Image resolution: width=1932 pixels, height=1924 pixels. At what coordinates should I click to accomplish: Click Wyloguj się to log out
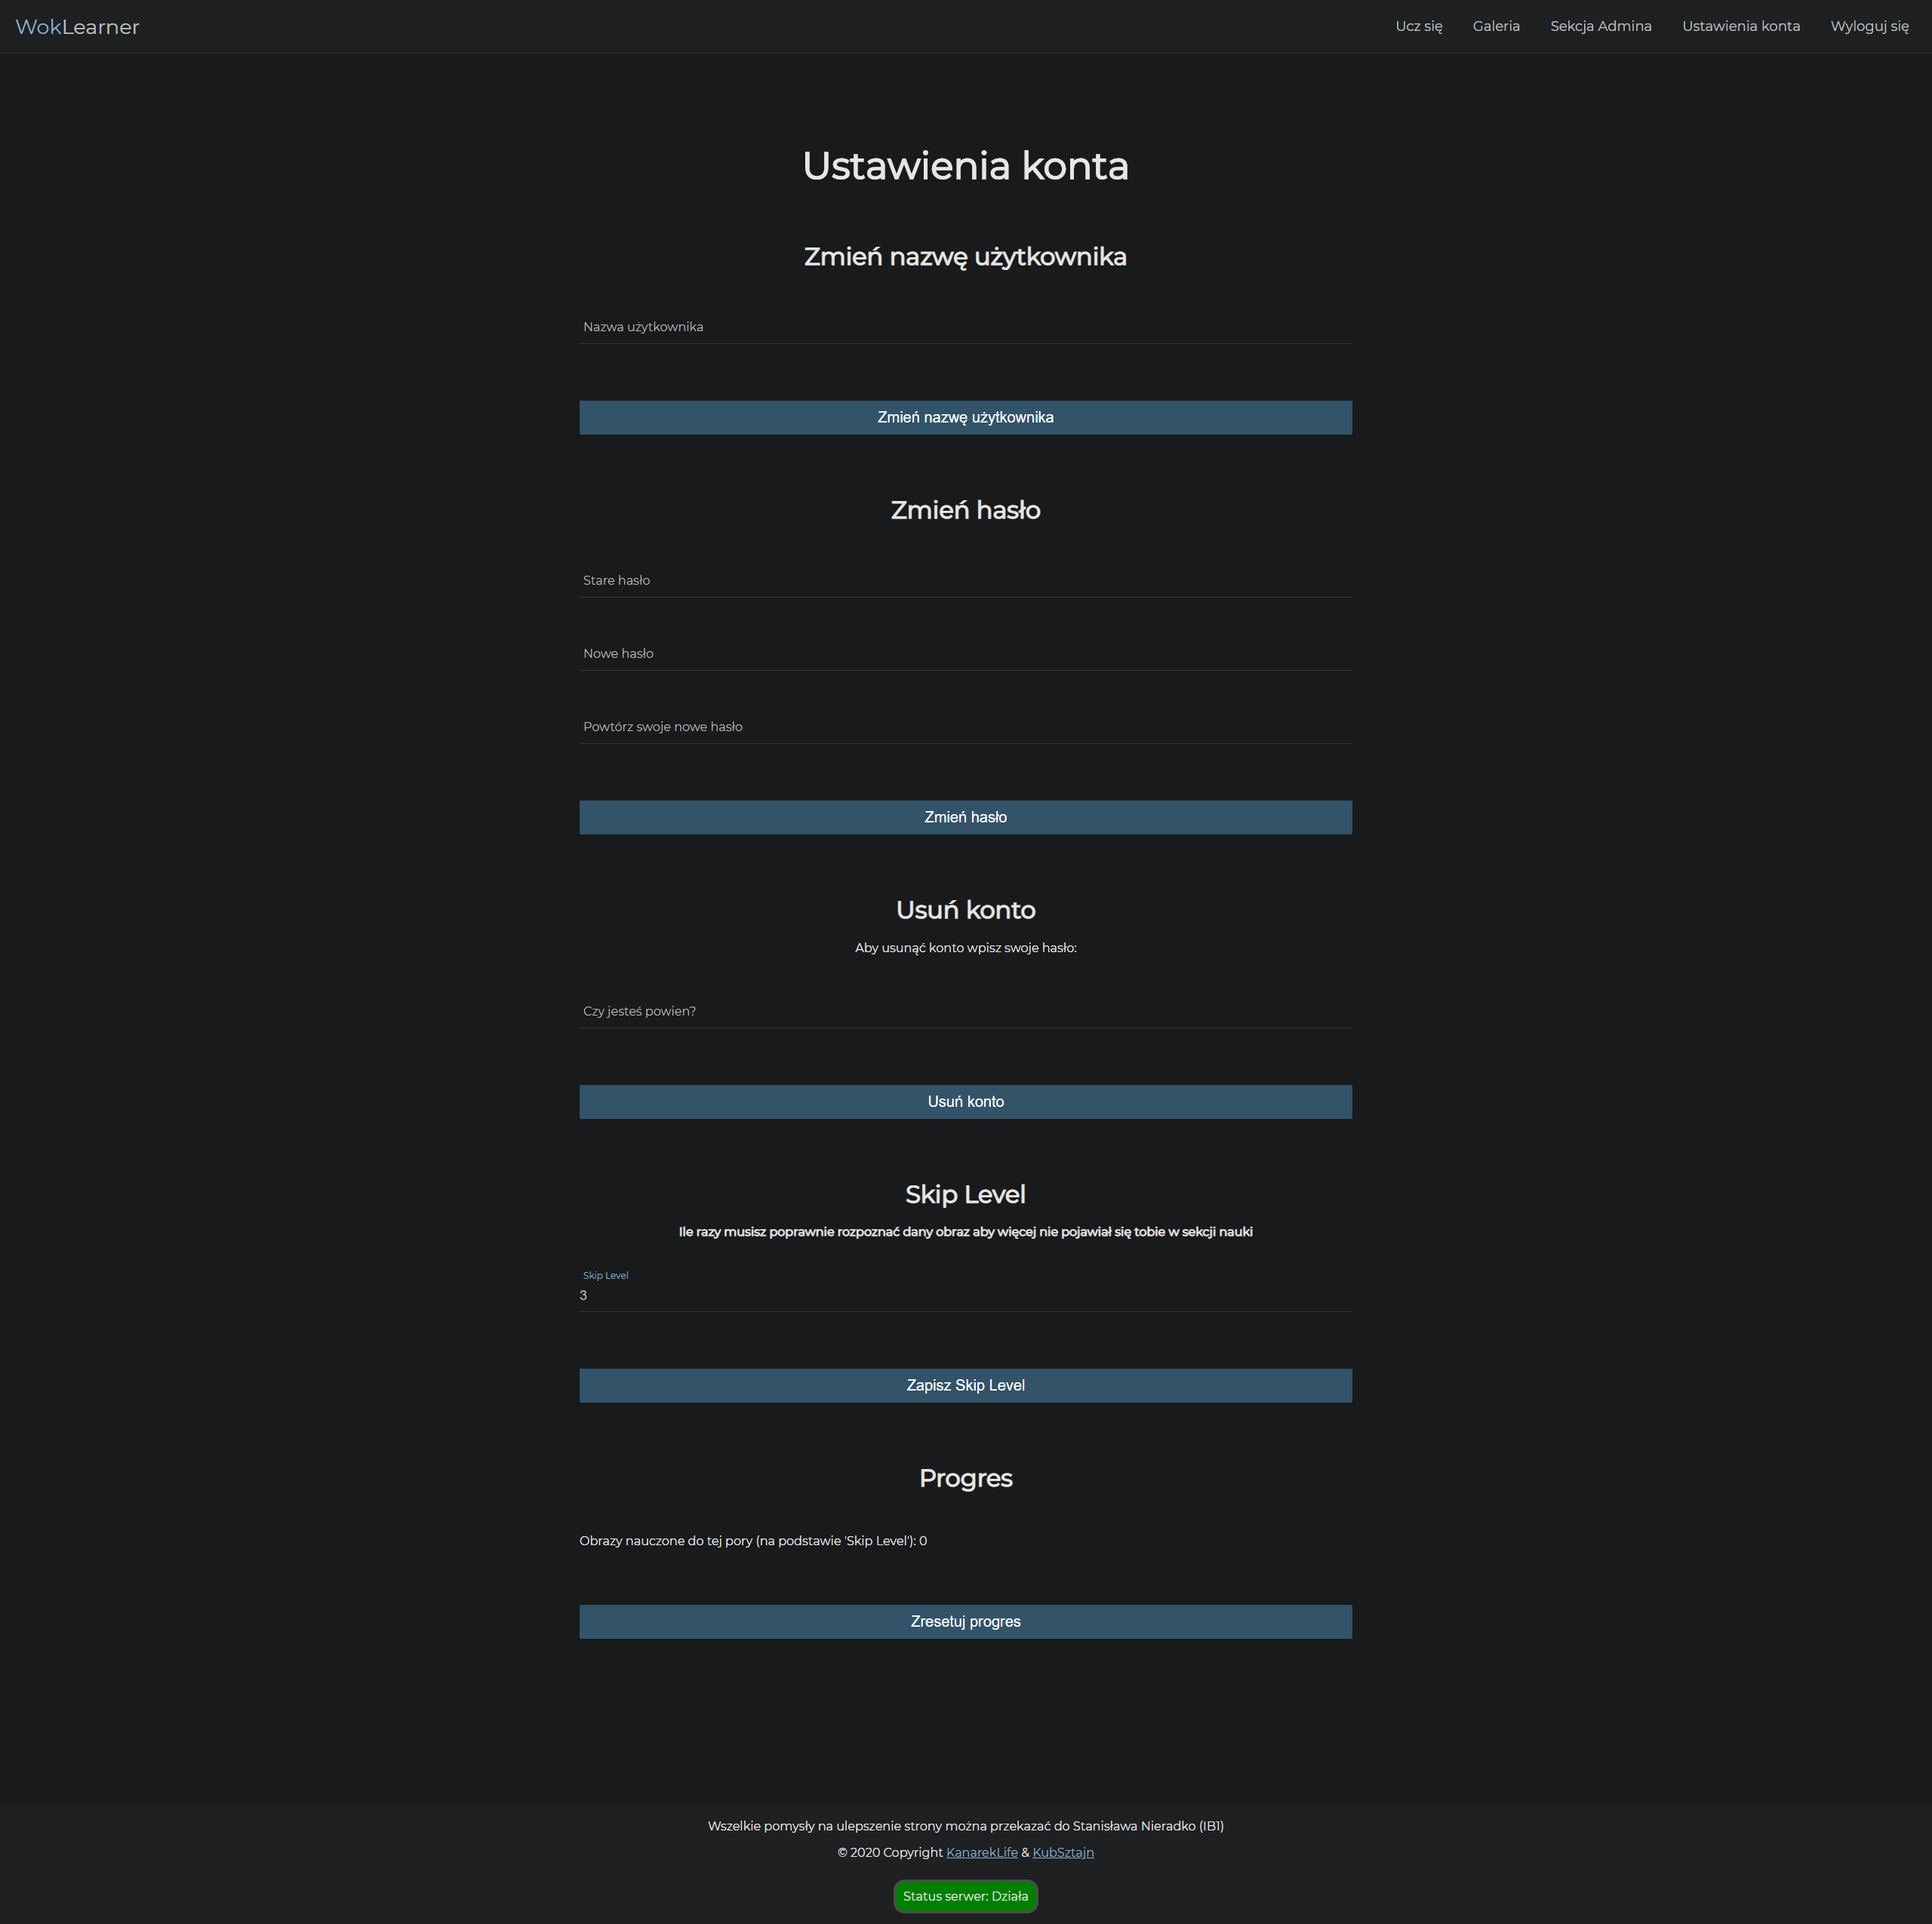[x=1868, y=26]
